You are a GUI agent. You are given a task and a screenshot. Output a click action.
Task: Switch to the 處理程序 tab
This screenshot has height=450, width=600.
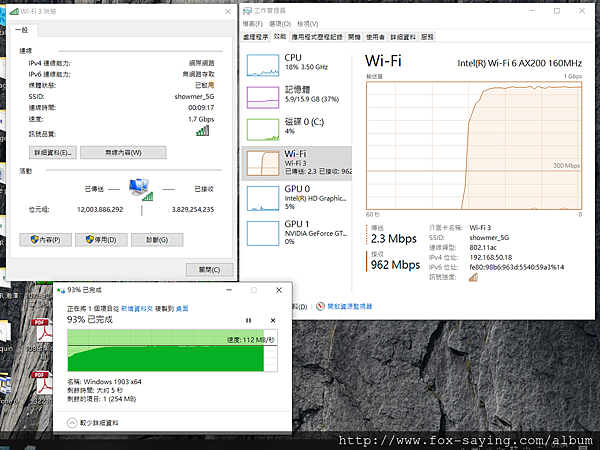(x=256, y=37)
